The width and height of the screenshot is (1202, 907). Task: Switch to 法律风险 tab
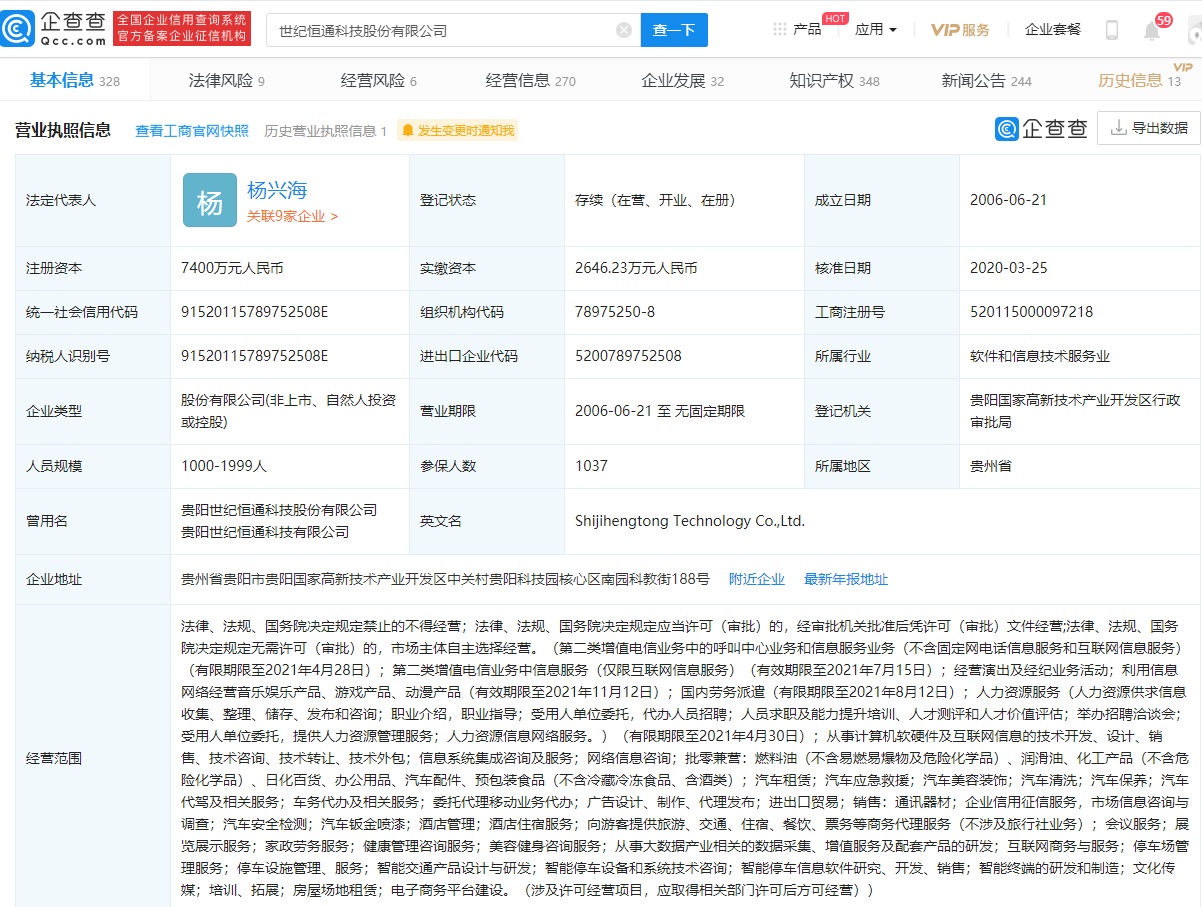click(226, 81)
